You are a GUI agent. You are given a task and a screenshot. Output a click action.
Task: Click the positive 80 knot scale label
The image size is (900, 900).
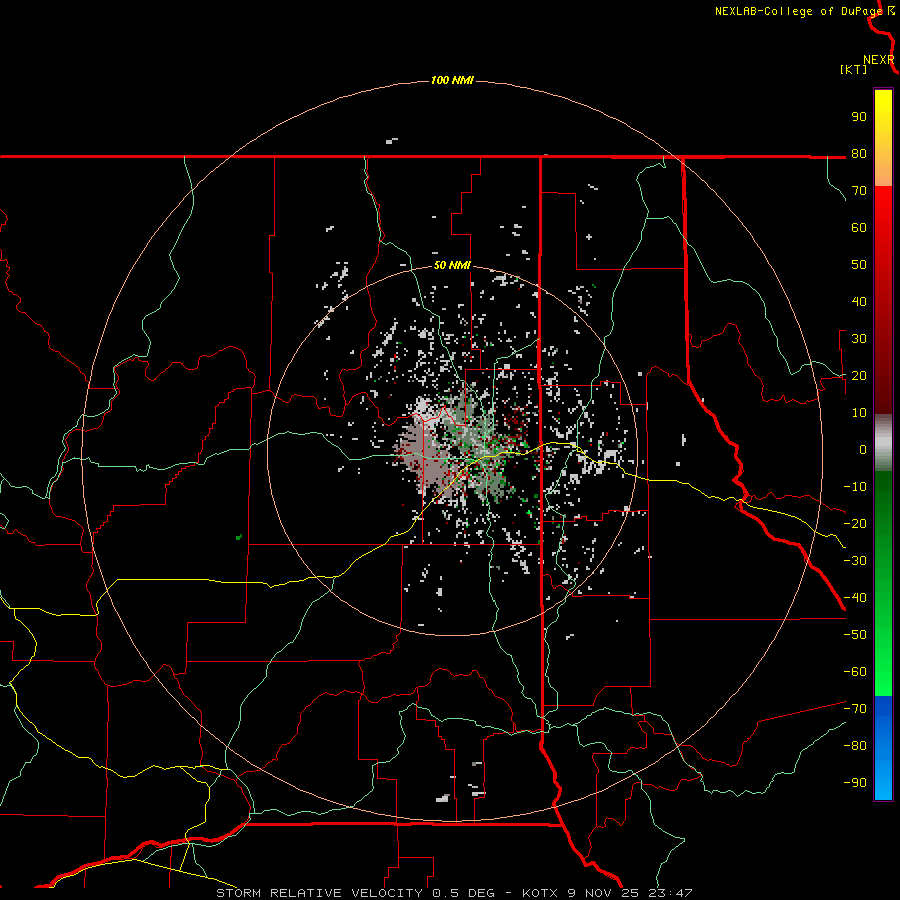859,153
